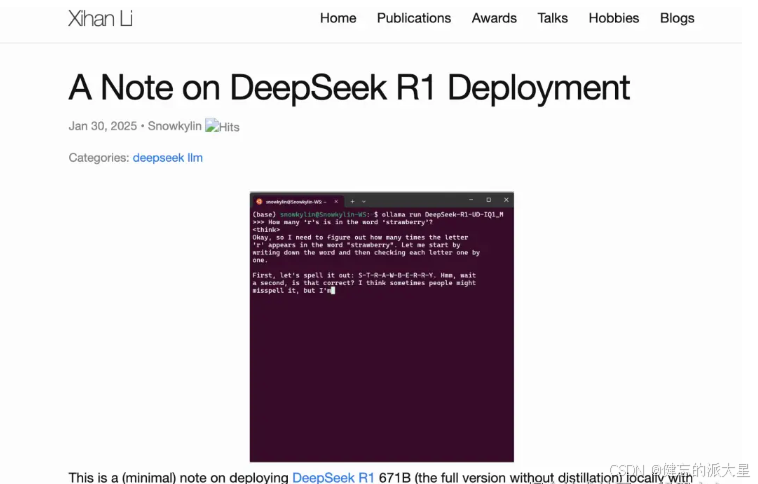
Task: Click the article title heading
Action: point(349,88)
